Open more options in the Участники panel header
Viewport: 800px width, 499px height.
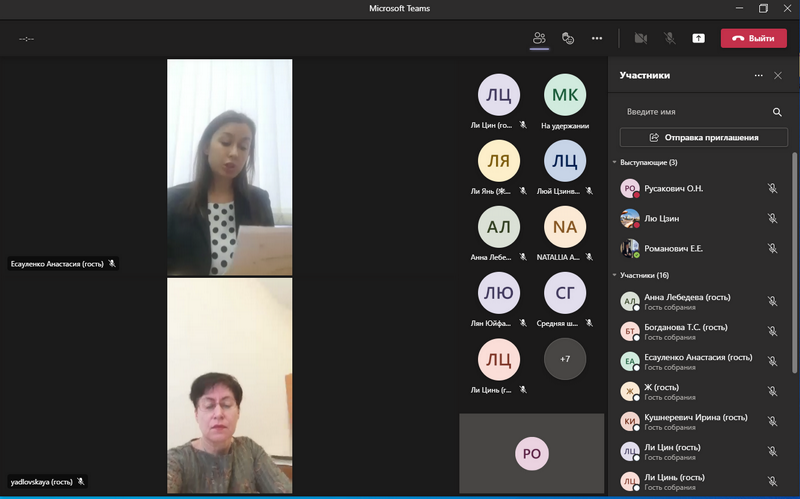[759, 76]
